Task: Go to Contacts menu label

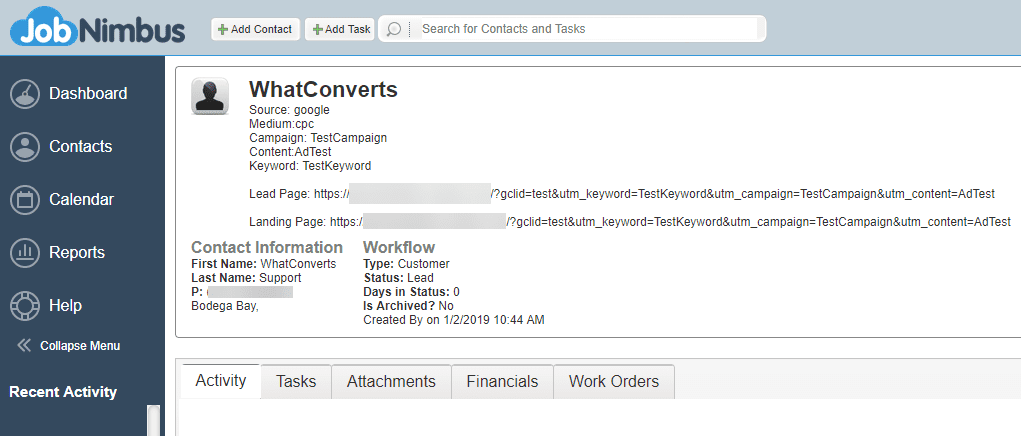Action: (x=81, y=146)
